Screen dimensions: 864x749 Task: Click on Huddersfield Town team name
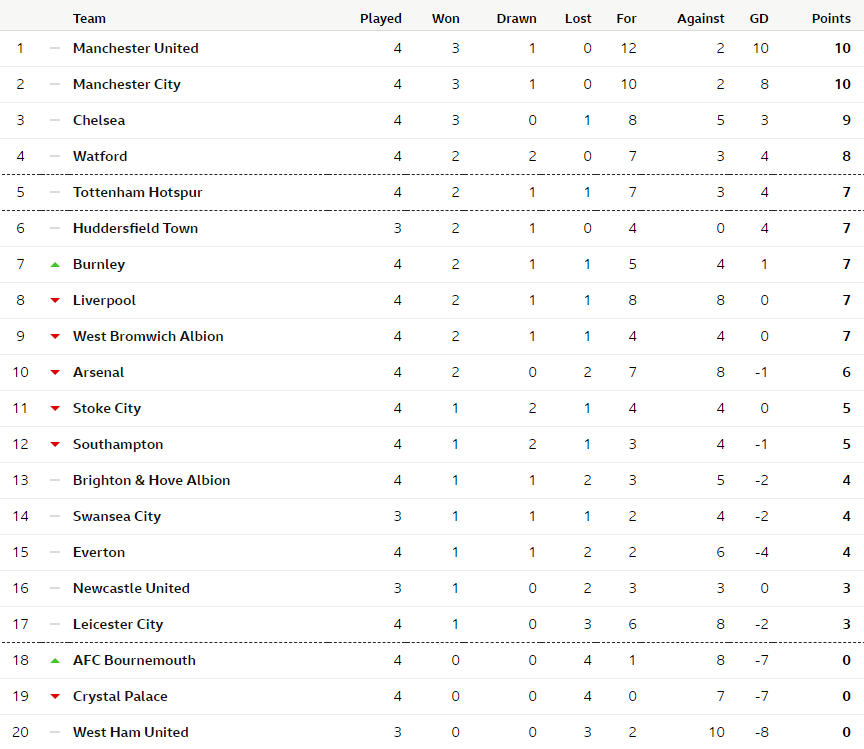[135, 228]
